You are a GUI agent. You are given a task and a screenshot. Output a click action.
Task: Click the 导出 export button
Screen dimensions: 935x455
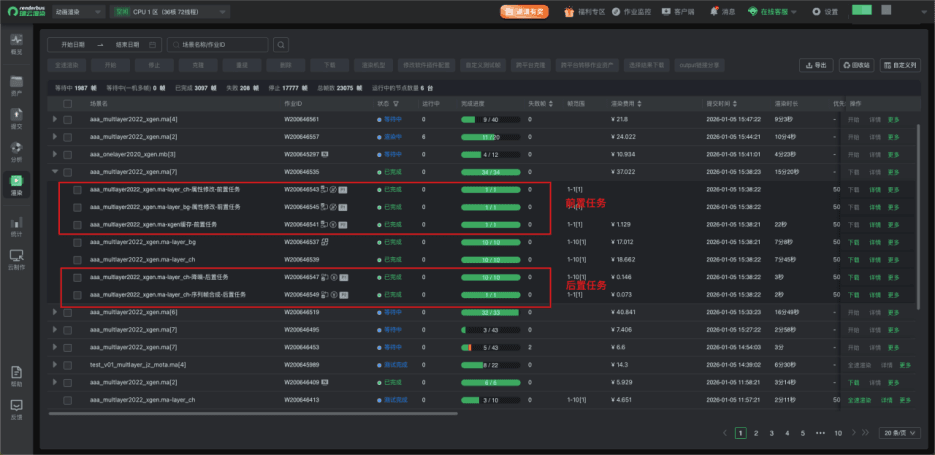[816, 65]
